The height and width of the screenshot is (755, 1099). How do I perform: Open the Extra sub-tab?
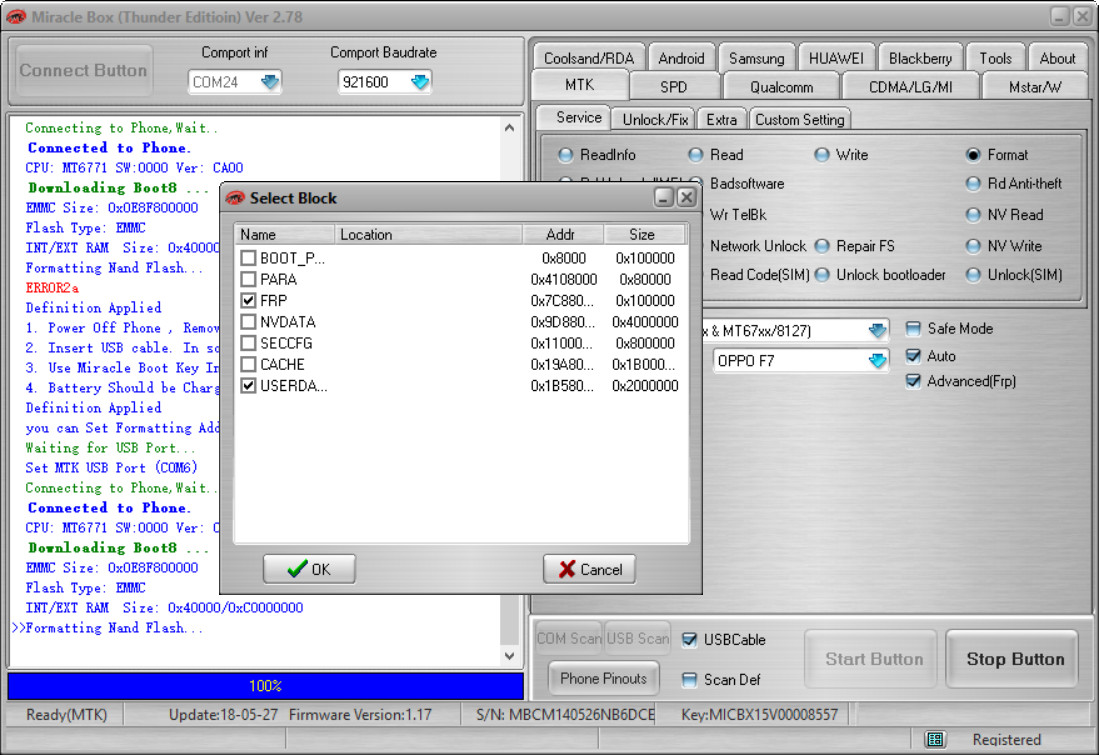(x=721, y=119)
